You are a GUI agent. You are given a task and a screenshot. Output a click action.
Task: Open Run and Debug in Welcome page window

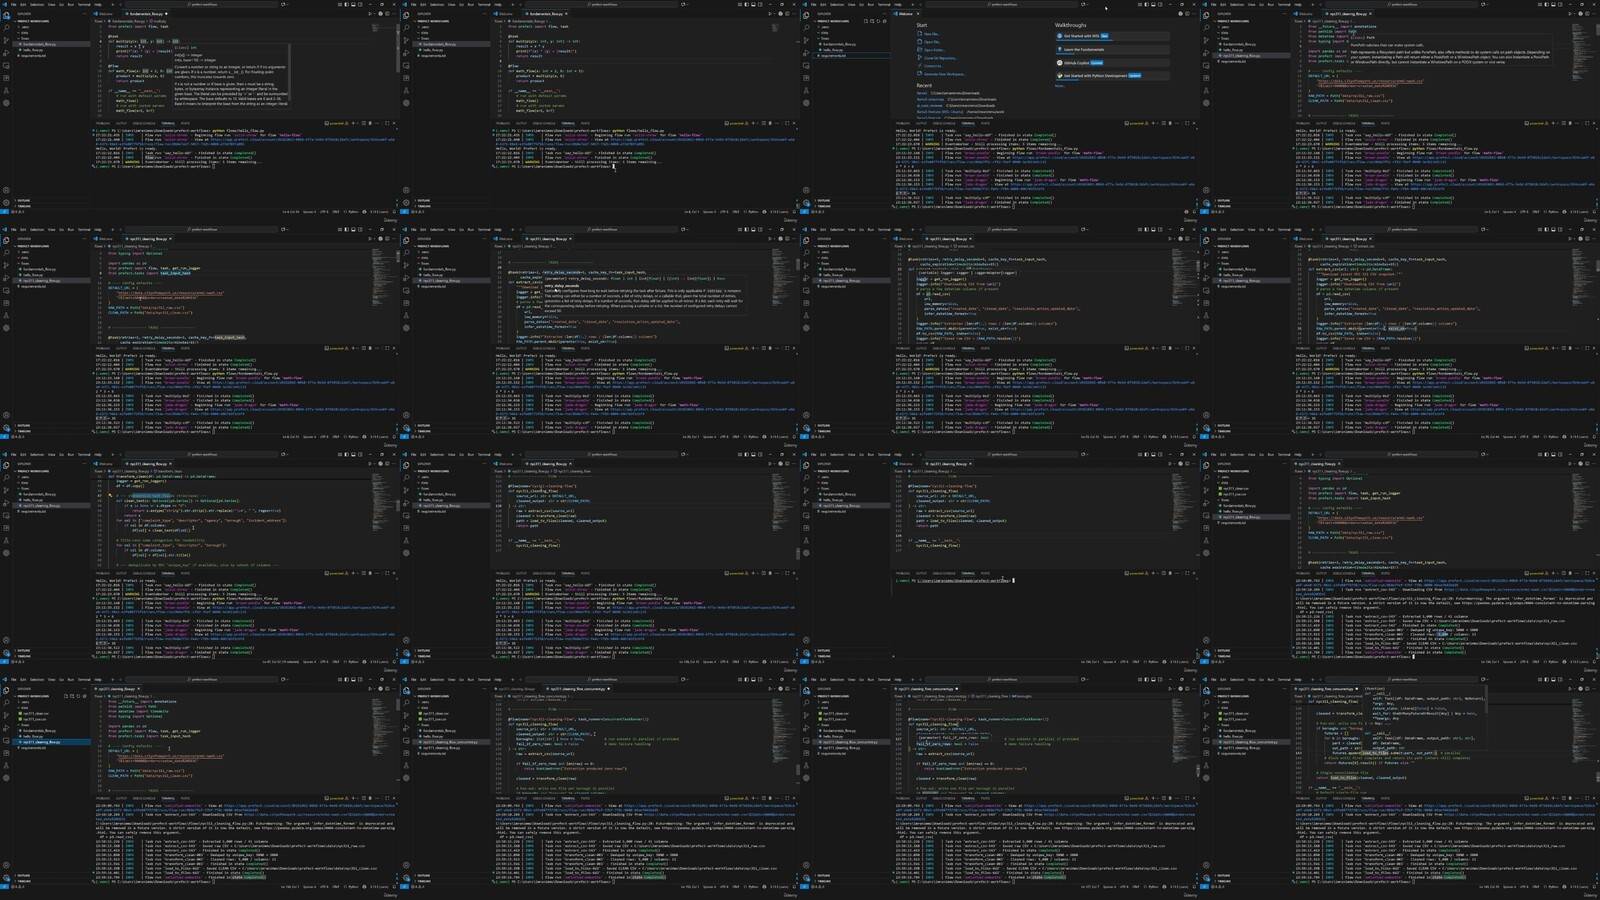click(x=806, y=53)
